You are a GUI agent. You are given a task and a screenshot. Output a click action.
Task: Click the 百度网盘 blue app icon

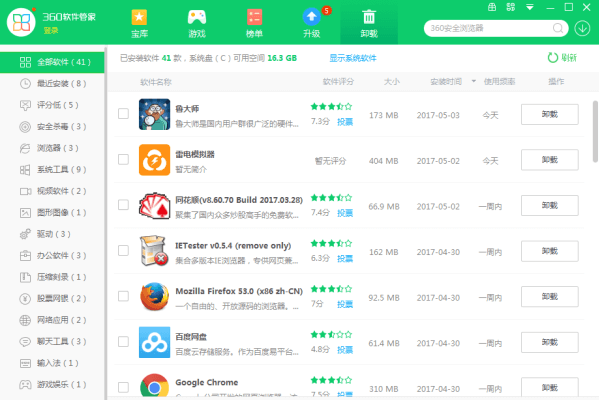click(x=154, y=342)
